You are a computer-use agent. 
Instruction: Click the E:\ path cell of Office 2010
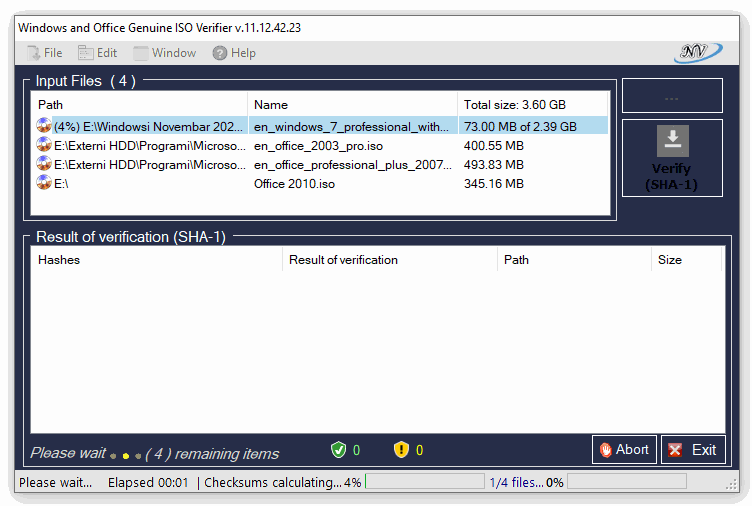pos(61,184)
